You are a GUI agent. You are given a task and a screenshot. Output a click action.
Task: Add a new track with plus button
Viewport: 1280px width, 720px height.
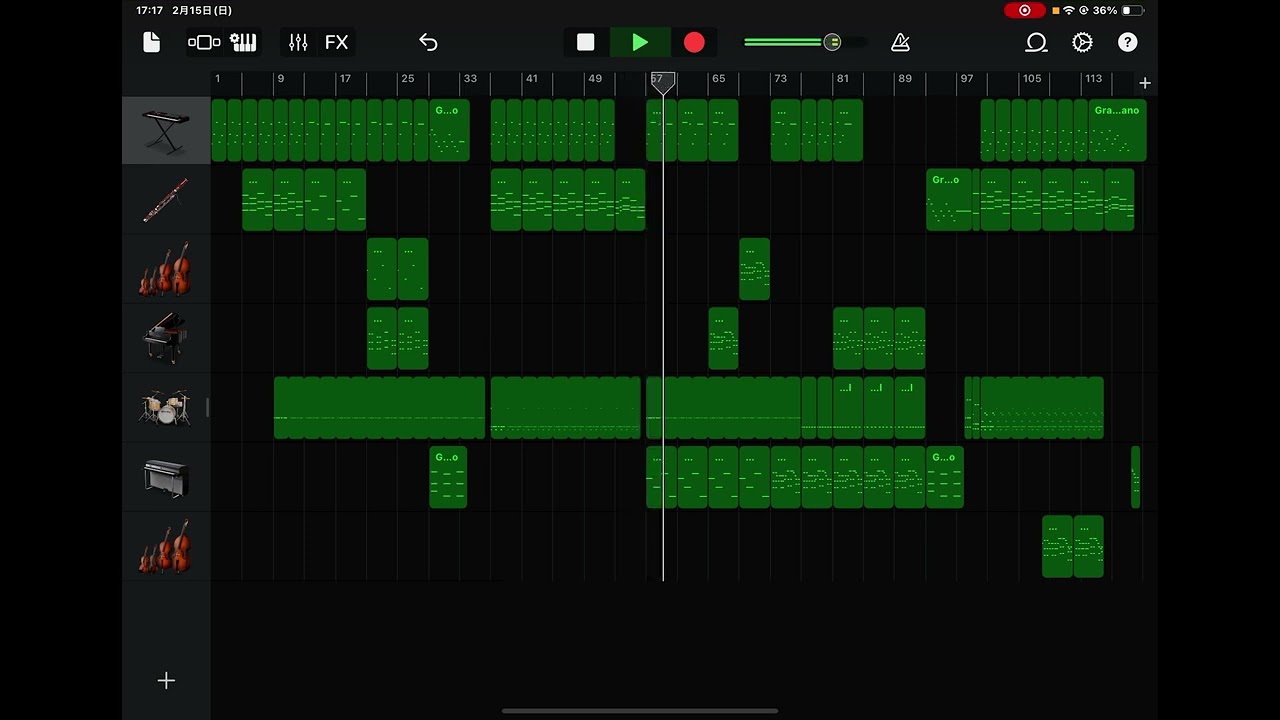(x=166, y=681)
